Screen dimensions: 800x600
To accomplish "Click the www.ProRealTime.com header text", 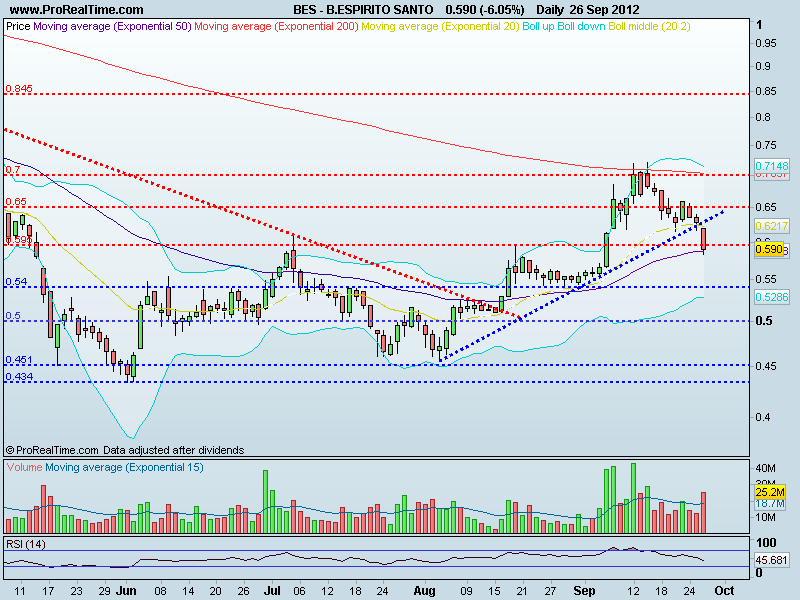I will point(77,9).
